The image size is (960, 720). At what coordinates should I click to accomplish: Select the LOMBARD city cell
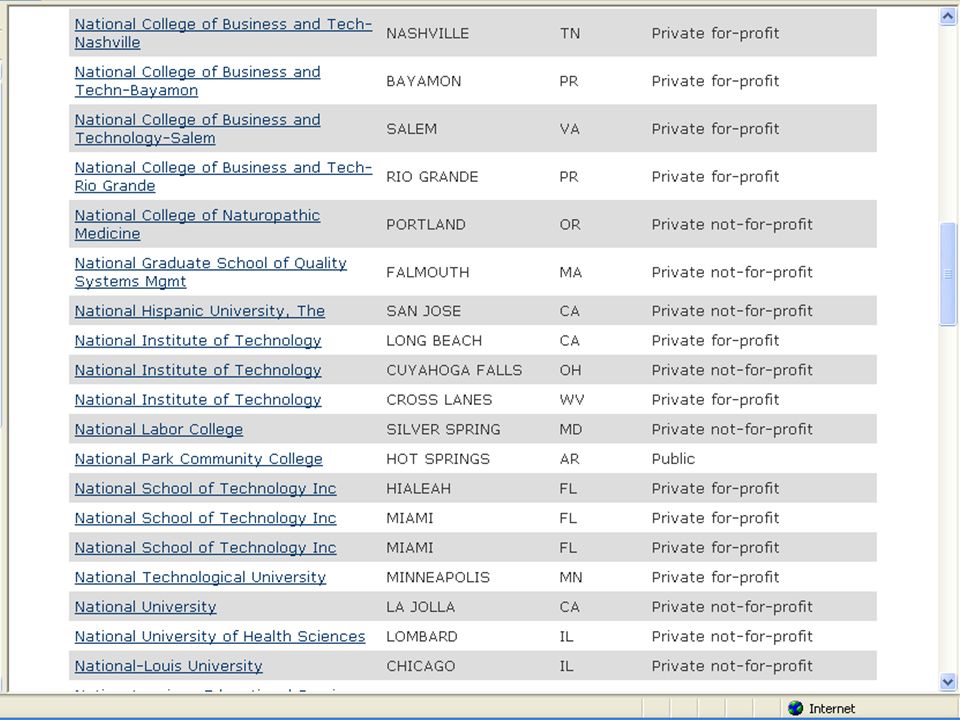tap(421, 636)
